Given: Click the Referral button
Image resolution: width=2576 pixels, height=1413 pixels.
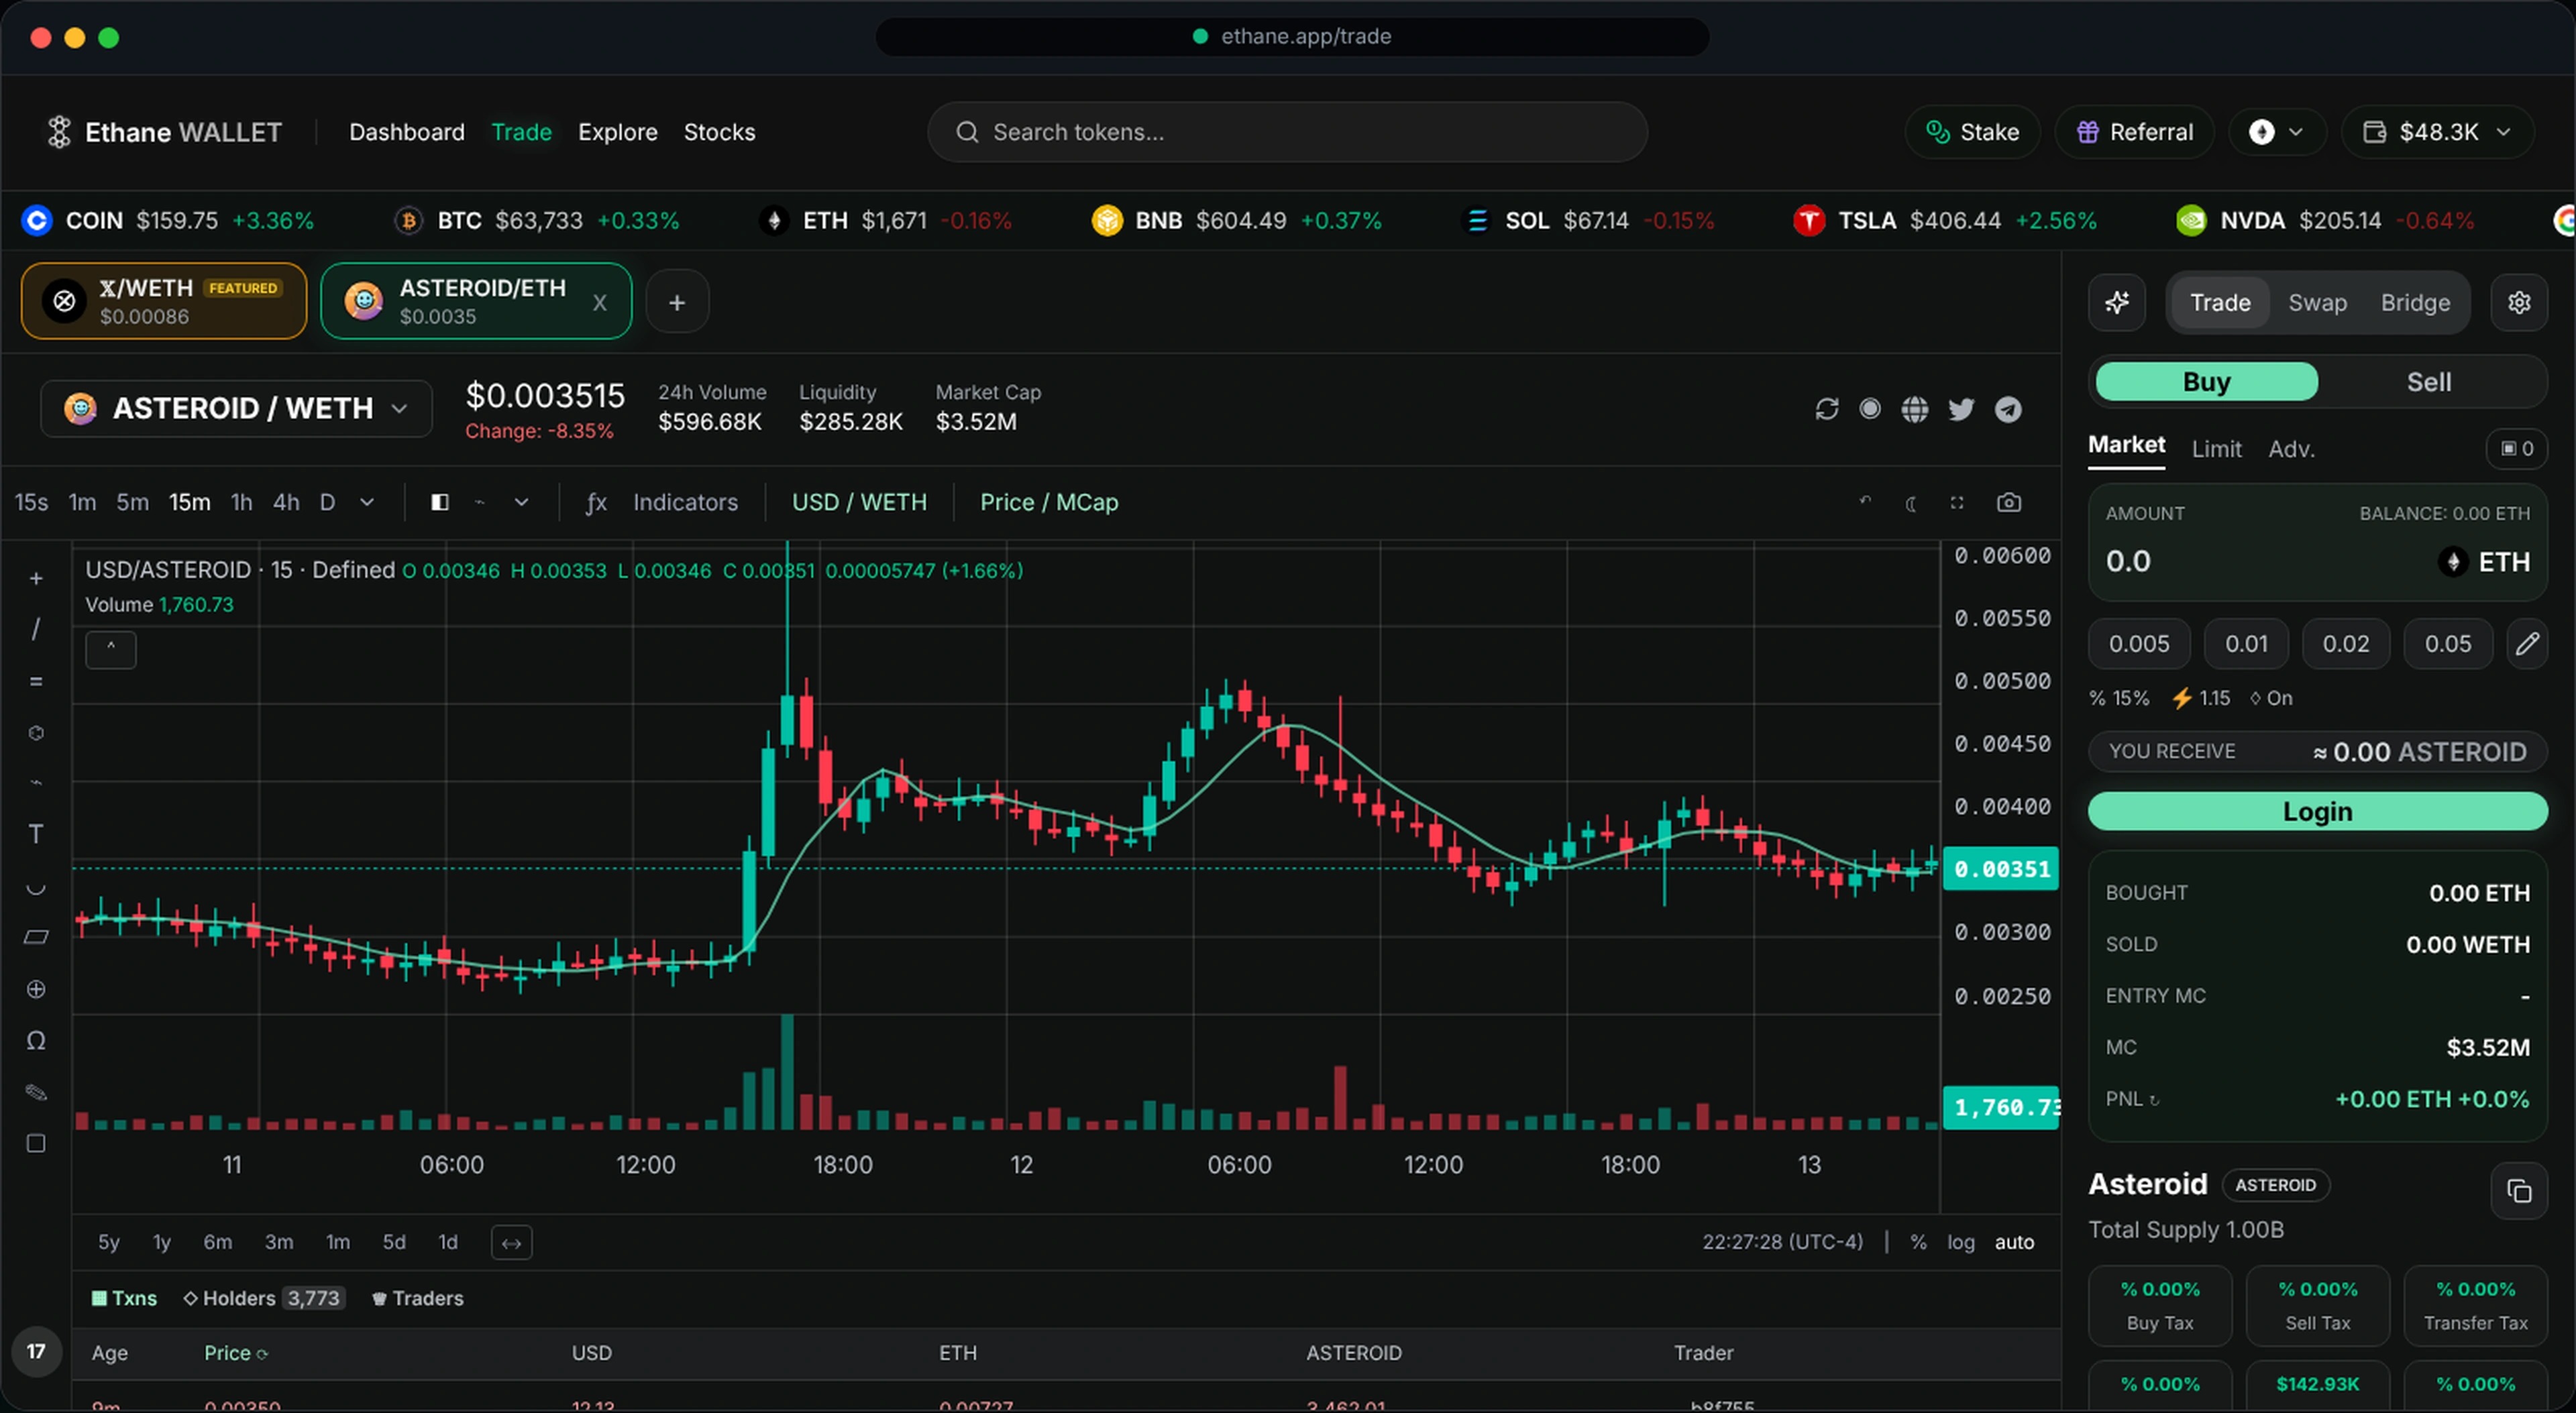Looking at the screenshot, I should (2134, 132).
